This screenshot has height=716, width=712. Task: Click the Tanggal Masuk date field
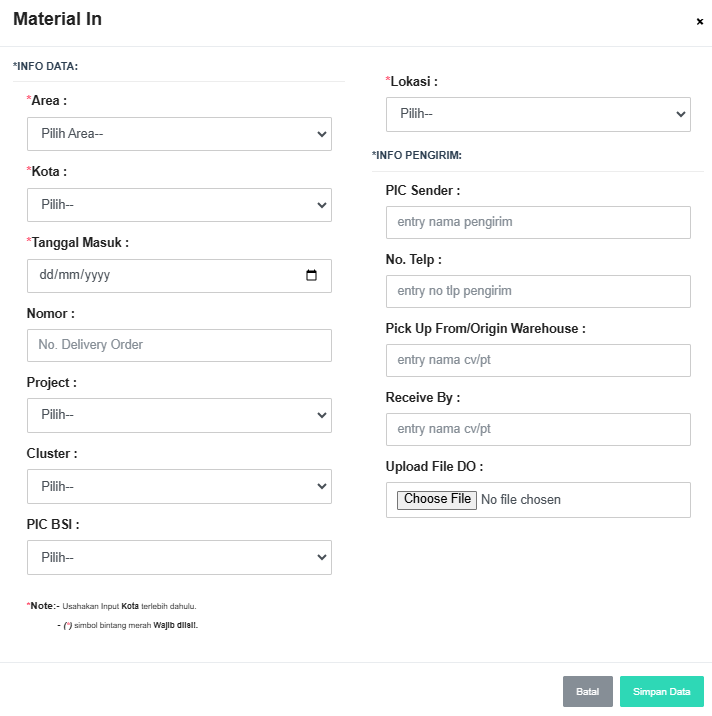(150, 276)
